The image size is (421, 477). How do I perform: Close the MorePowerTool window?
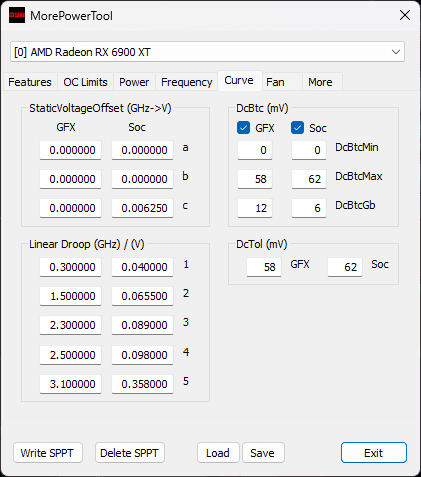point(405,15)
